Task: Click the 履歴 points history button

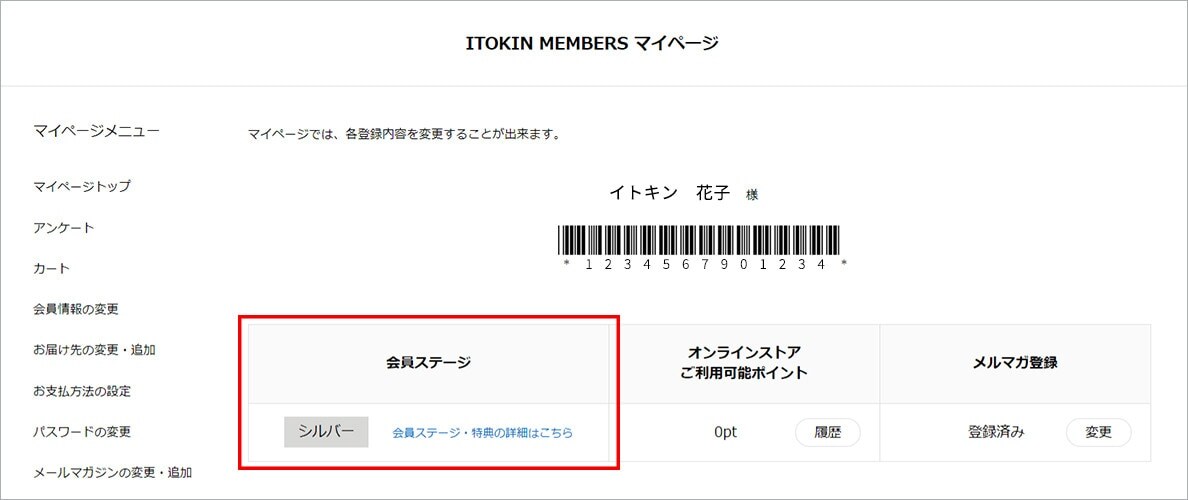Action: coord(827,433)
